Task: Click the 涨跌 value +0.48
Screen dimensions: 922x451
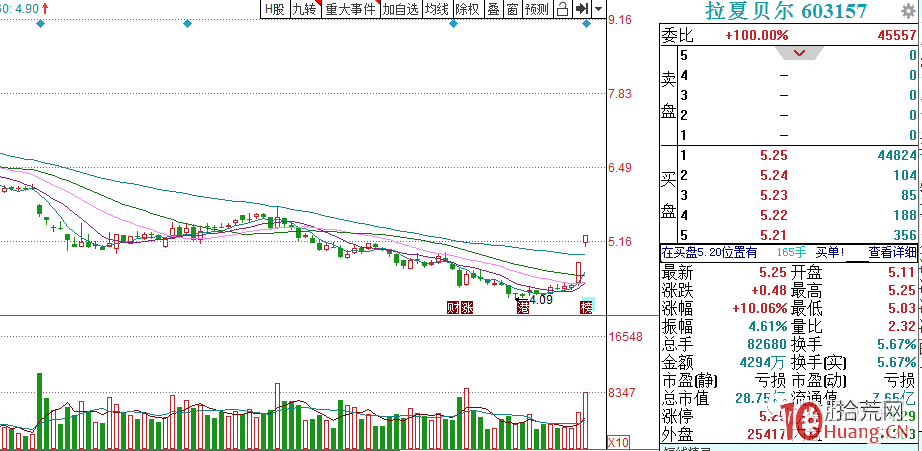Action: [769, 290]
